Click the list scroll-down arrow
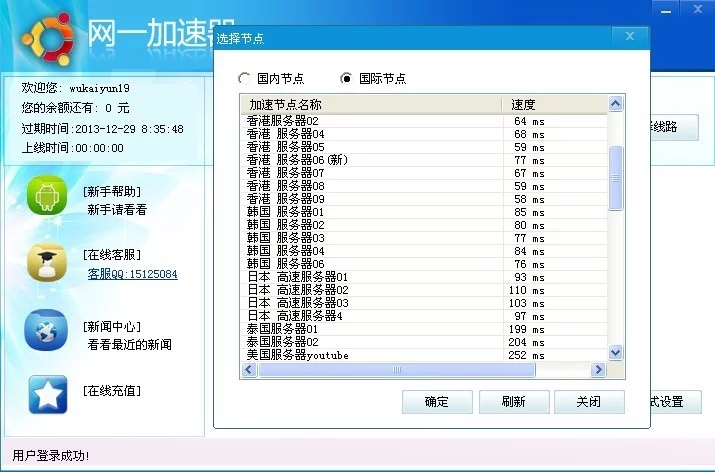The height and width of the screenshot is (472, 715). point(615,353)
